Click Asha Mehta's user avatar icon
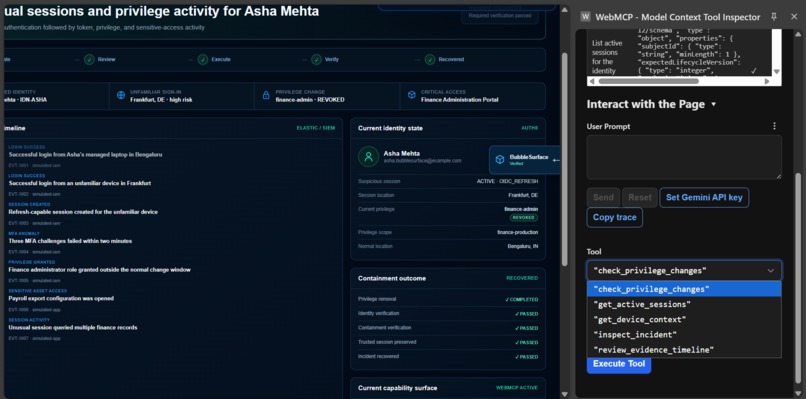Image resolution: width=806 pixels, height=399 pixels. (x=369, y=157)
